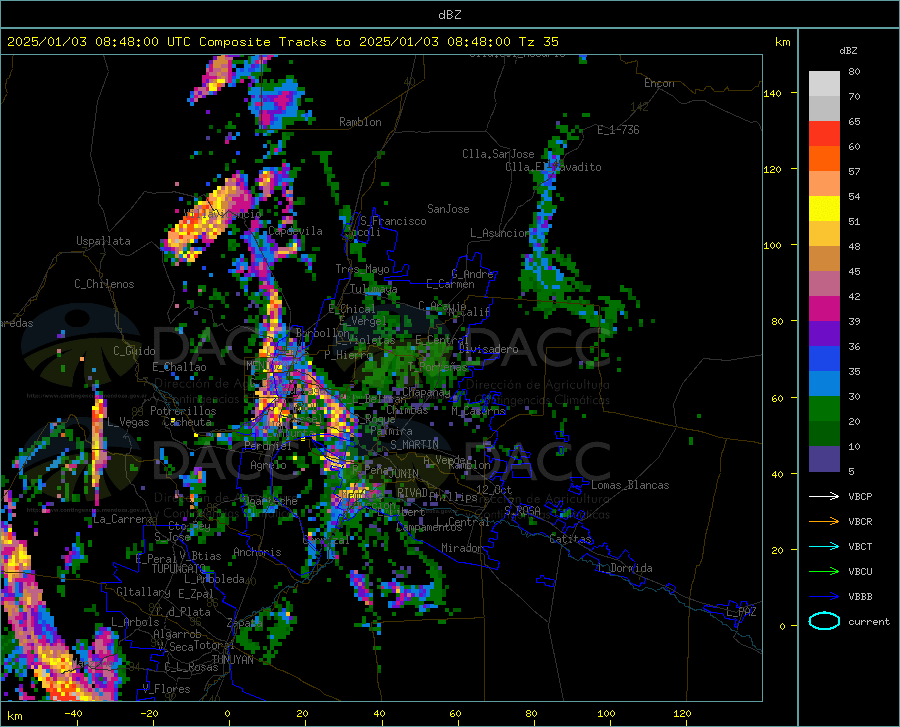Click the cyan 'current' ellipse legend icon
This screenshot has width=900, height=727.
(824, 621)
